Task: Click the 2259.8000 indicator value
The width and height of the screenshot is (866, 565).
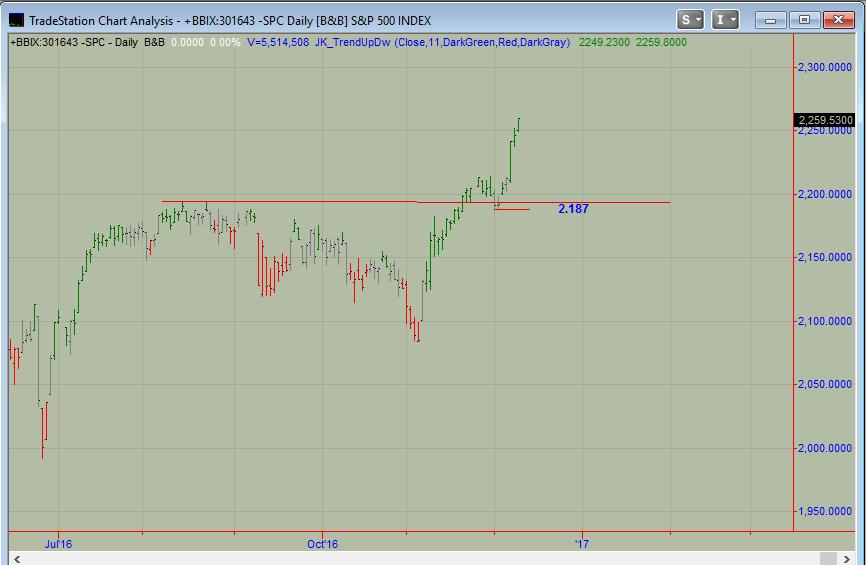Action: click(x=662, y=43)
